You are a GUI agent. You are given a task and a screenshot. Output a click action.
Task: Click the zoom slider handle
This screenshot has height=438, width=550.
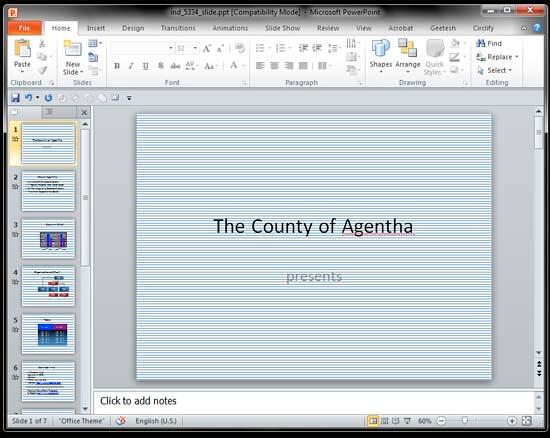click(464, 420)
